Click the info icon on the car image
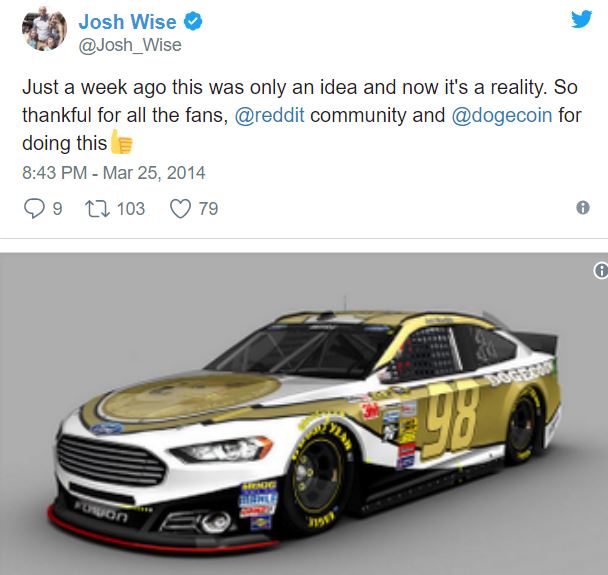Image resolution: width=608 pixels, height=575 pixels. (601, 270)
